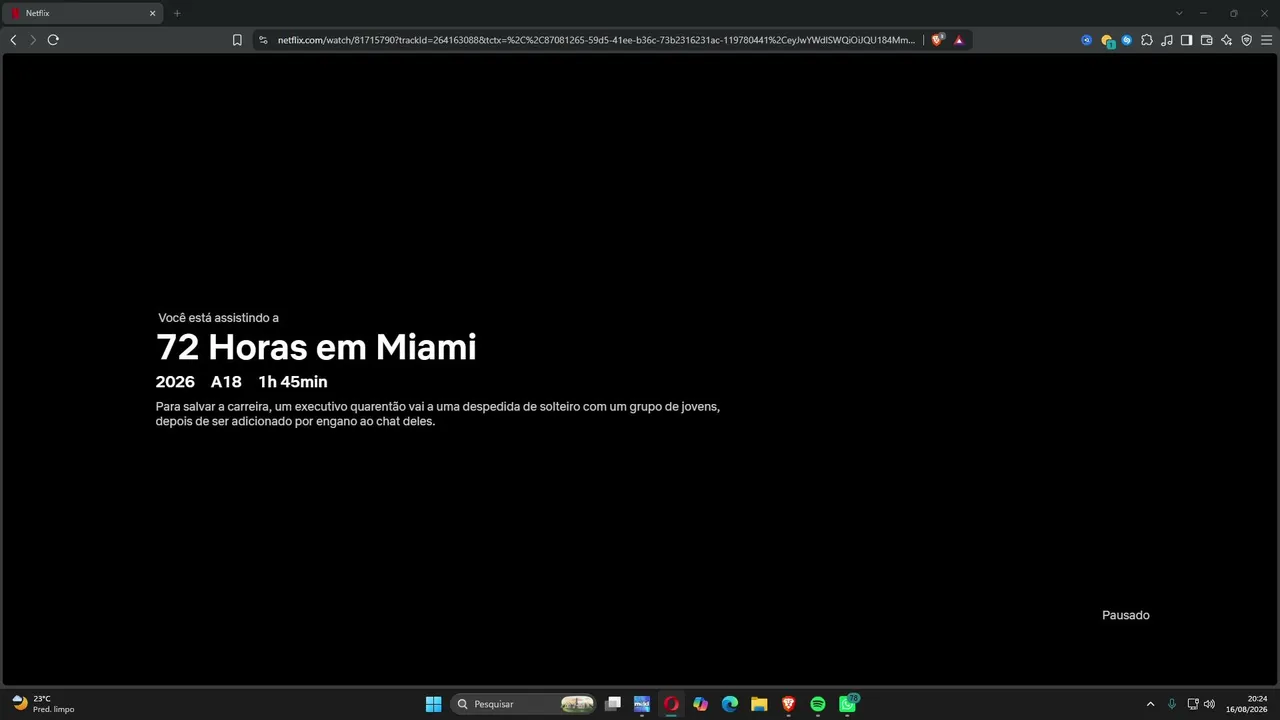Close the Netflix tab
This screenshot has width=1280, height=720.
153,13
